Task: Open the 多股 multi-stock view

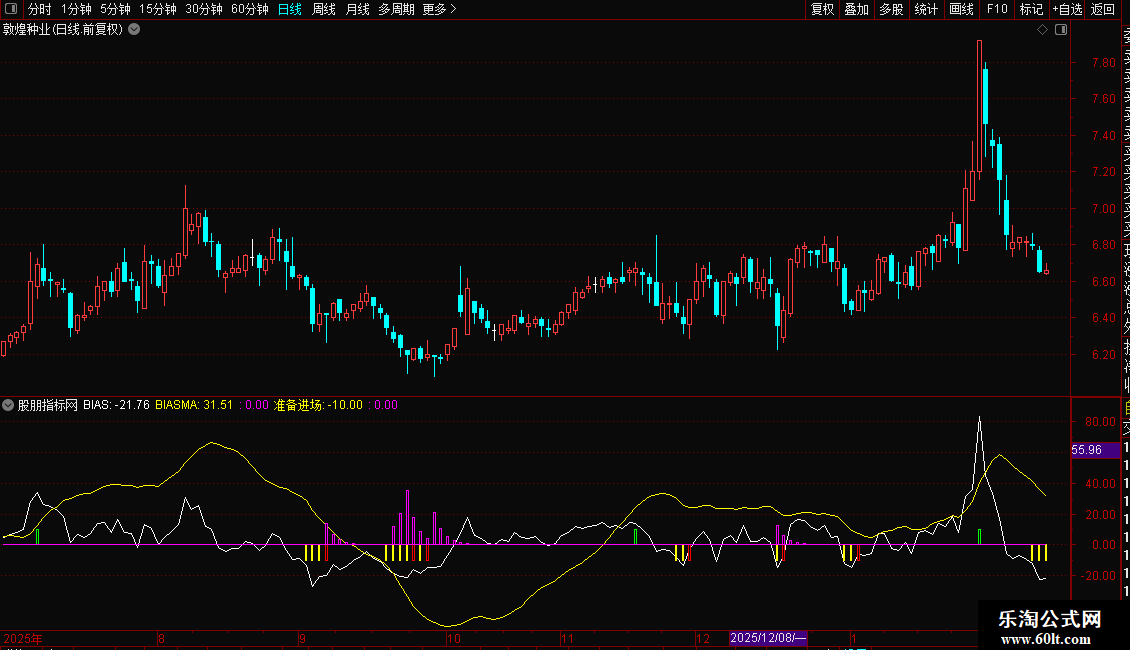Action: [x=891, y=9]
